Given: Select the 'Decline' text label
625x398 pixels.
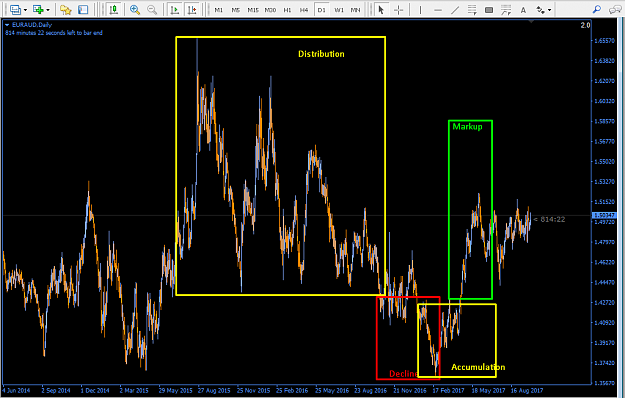Looking at the screenshot, I should coord(404,374).
